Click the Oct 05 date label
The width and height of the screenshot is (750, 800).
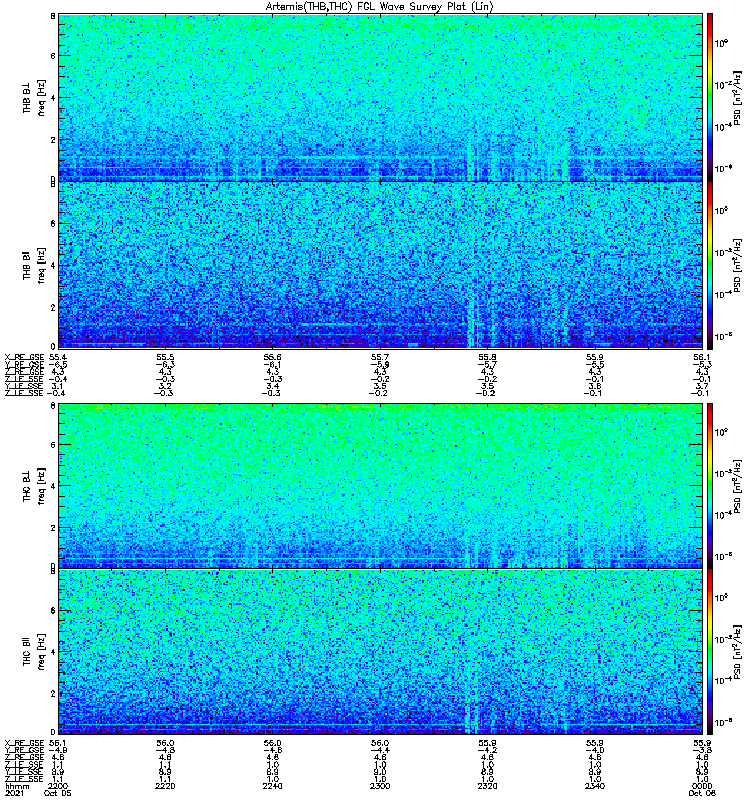point(58,793)
